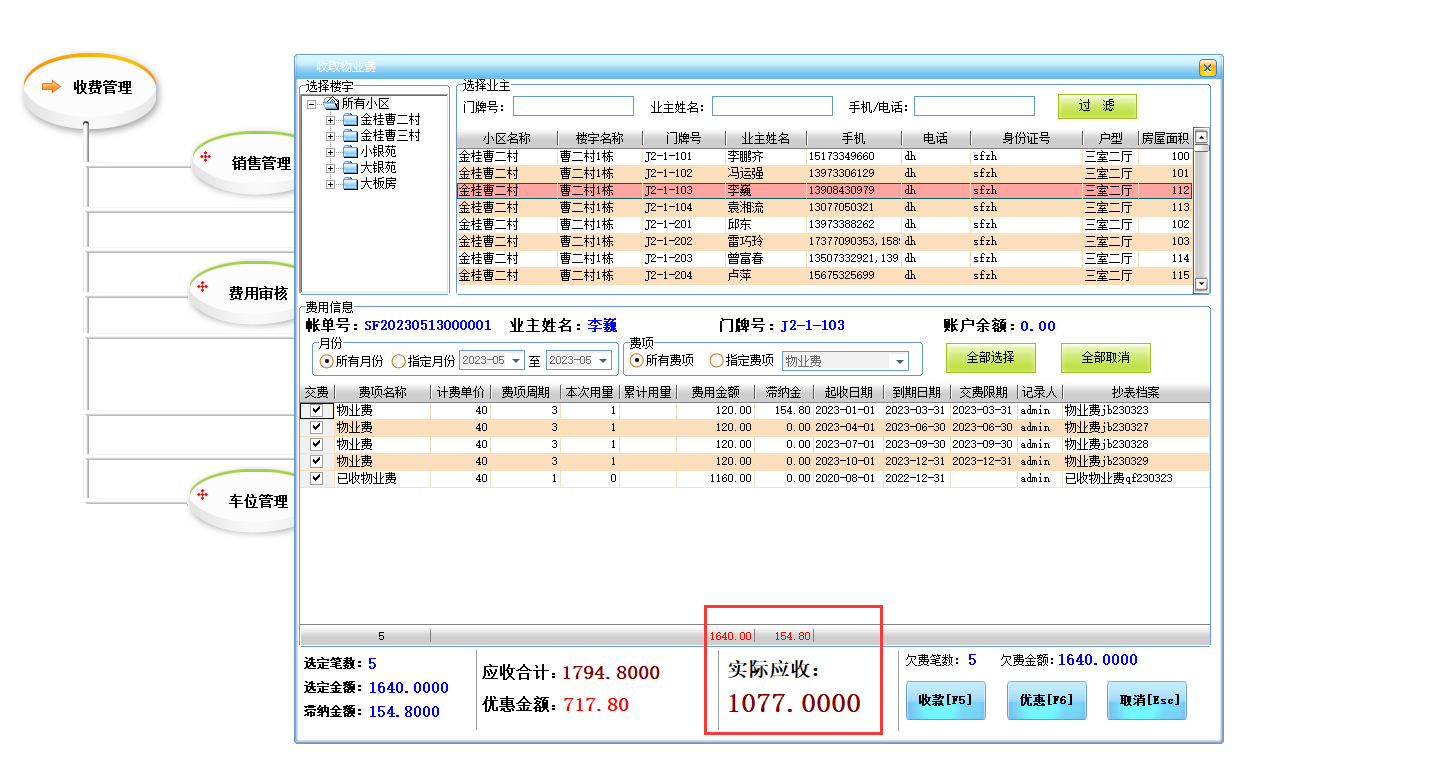Click the red icon beside 车位管理
This screenshot has width=1432, height=758.
point(202,495)
